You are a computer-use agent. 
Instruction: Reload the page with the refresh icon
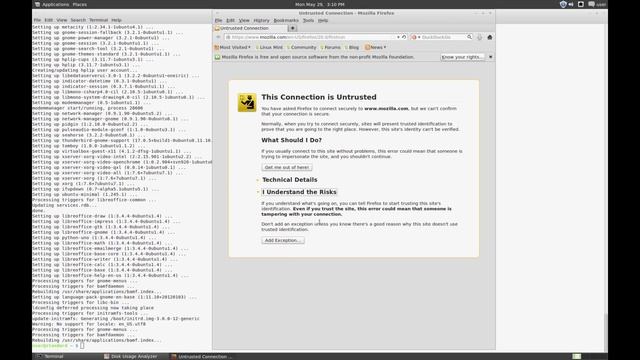[x=404, y=37]
